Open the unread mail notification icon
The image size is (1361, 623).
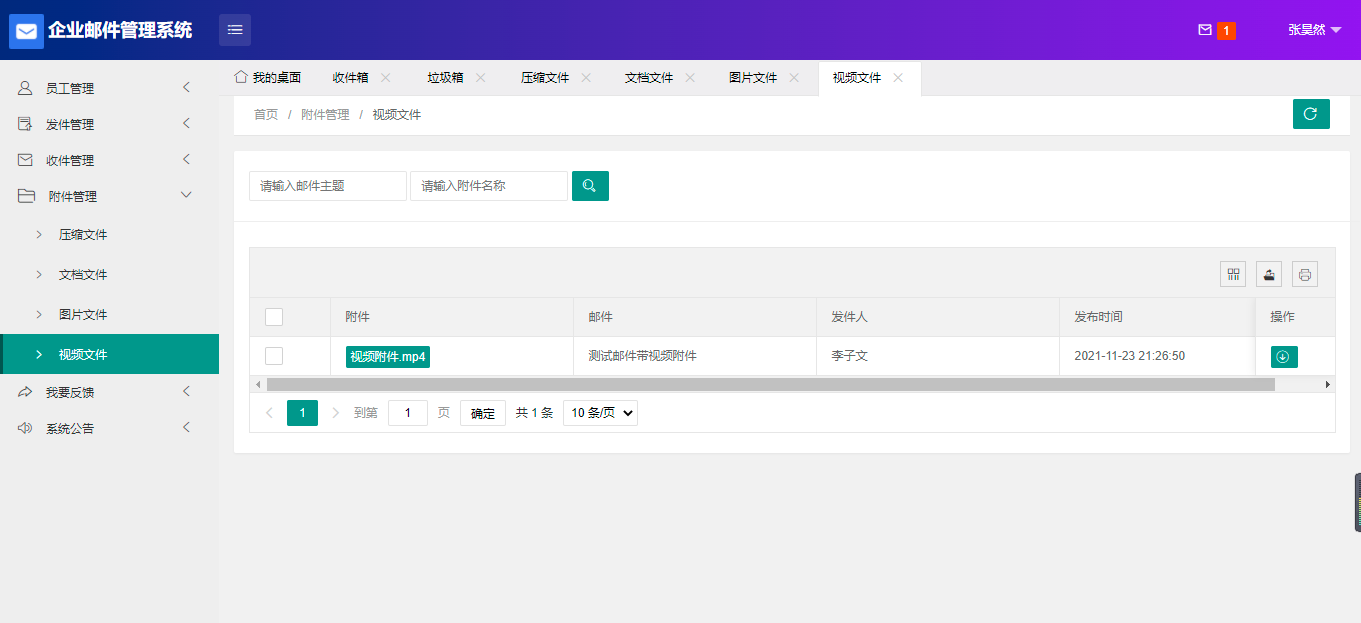point(1205,30)
